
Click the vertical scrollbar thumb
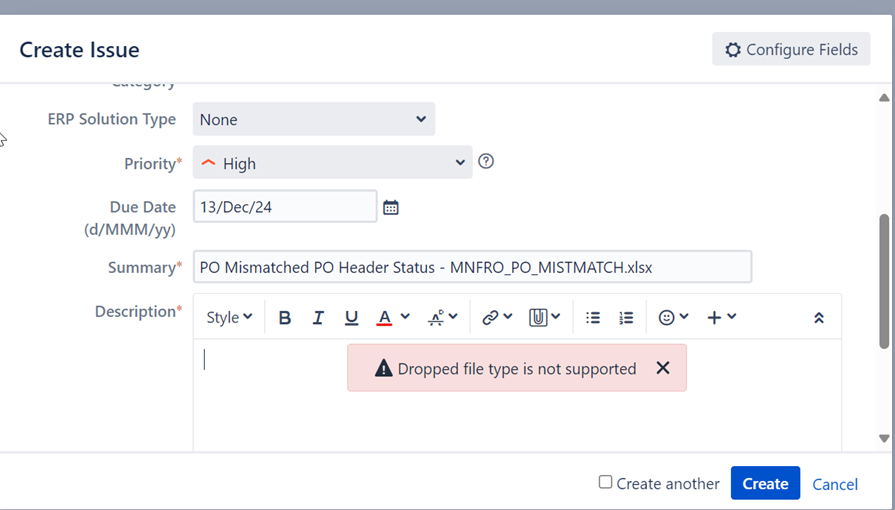coord(884,281)
